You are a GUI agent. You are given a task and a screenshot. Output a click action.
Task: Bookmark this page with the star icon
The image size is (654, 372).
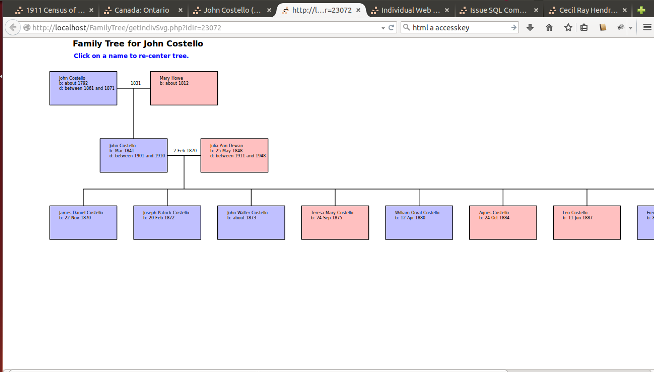(568, 28)
